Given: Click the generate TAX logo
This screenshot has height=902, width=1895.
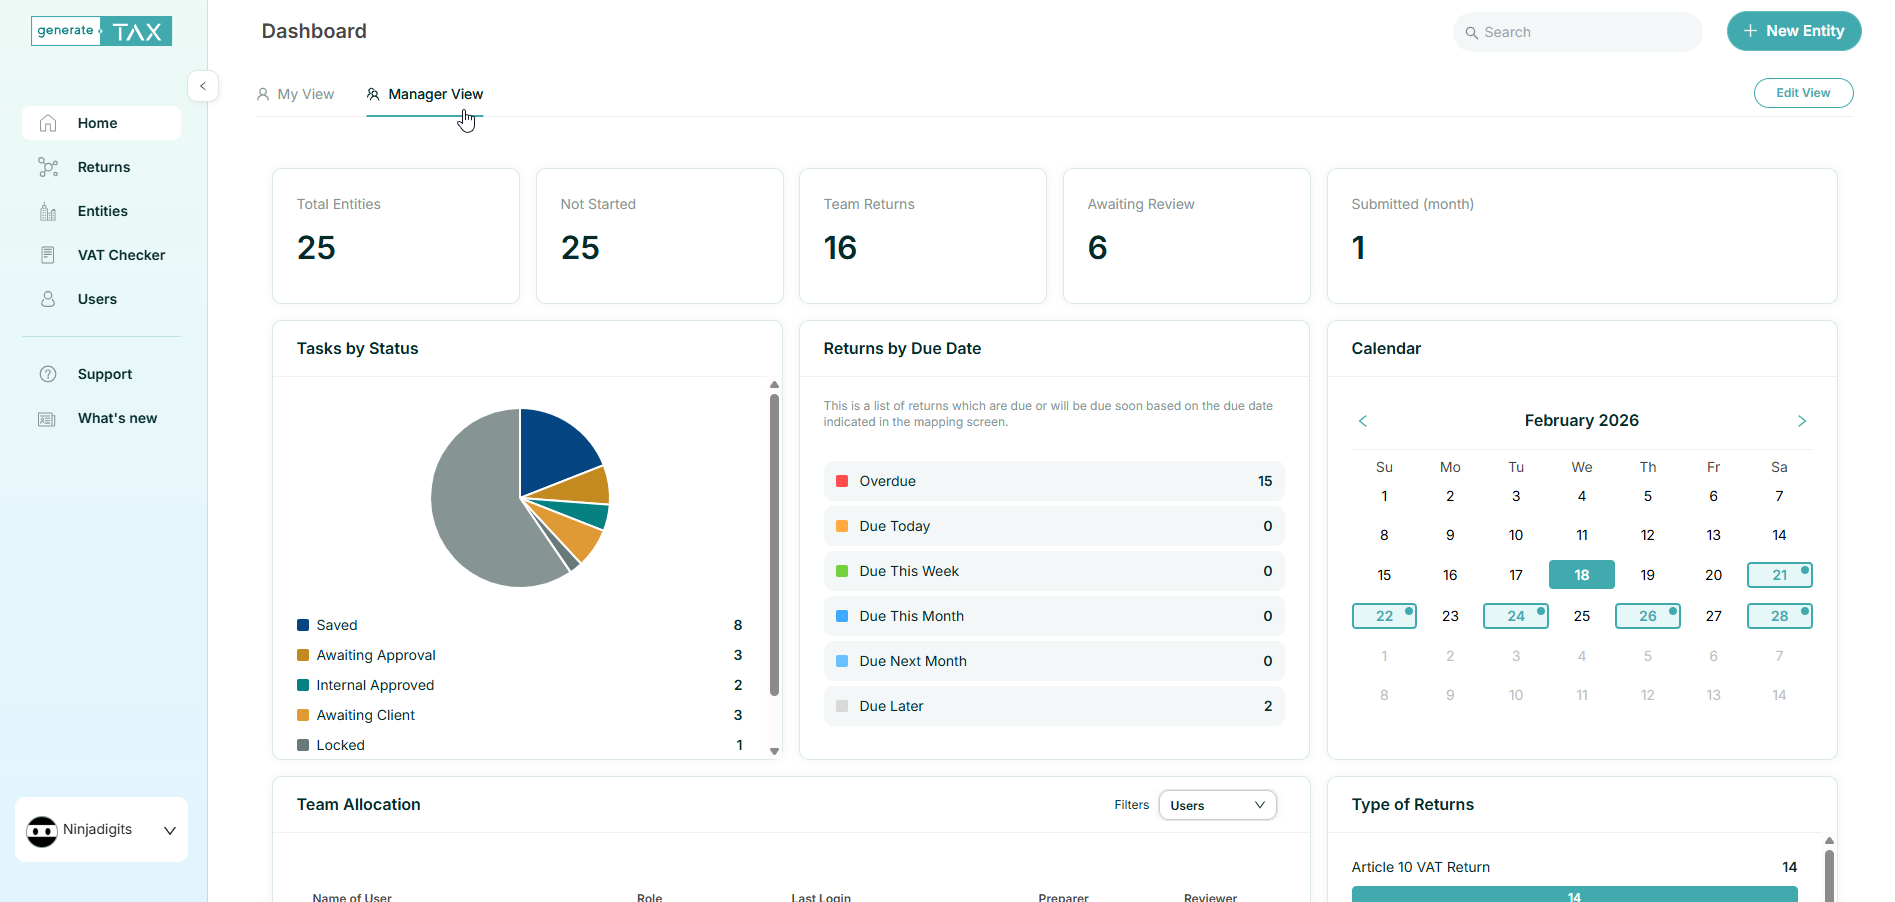Looking at the screenshot, I should pos(101,31).
